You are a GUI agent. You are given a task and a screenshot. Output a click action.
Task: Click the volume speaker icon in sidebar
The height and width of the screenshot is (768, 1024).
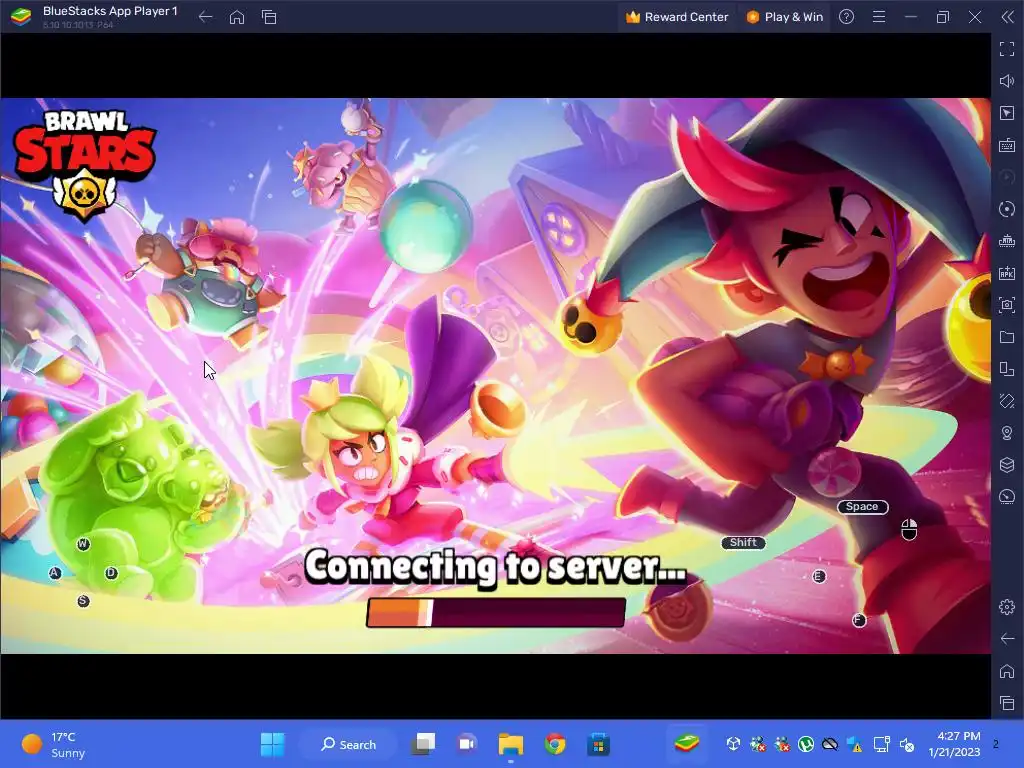click(x=1006, y=81)
